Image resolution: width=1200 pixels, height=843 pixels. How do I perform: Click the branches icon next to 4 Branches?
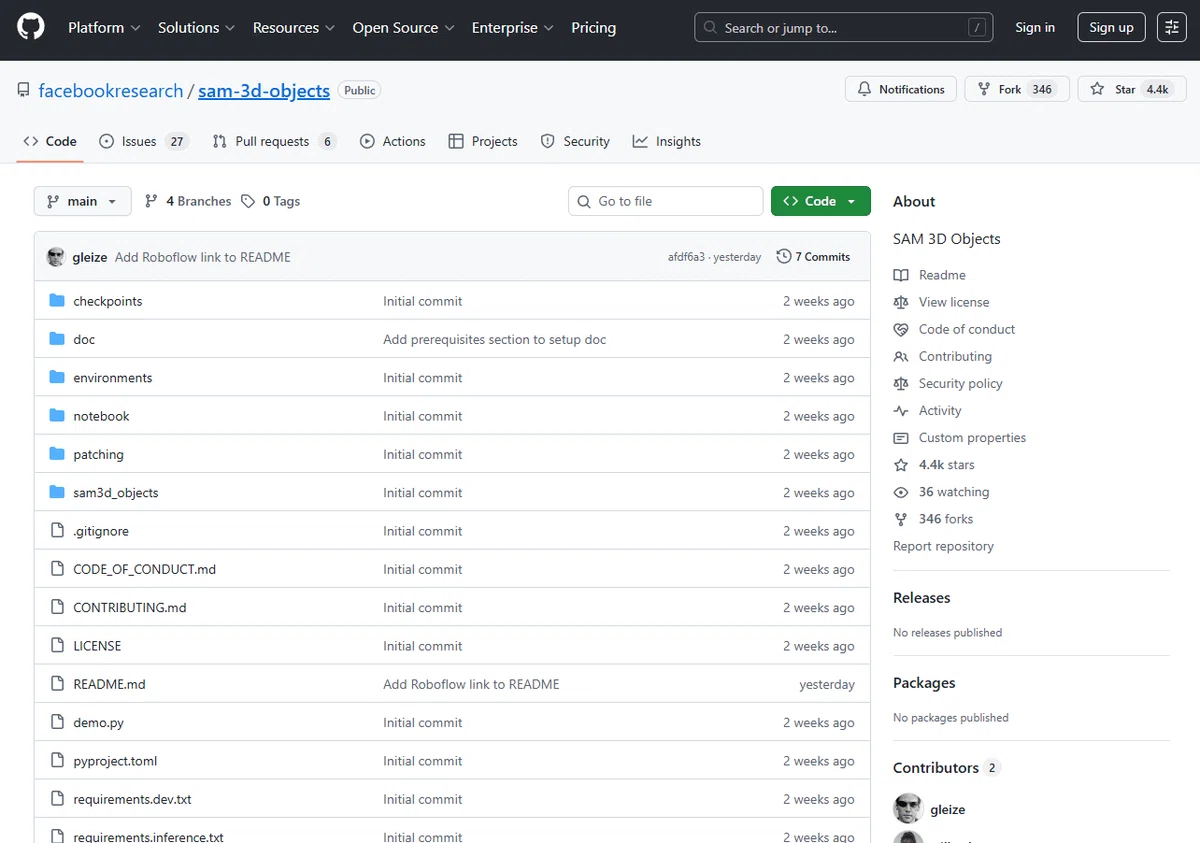(x=151, y=201)
